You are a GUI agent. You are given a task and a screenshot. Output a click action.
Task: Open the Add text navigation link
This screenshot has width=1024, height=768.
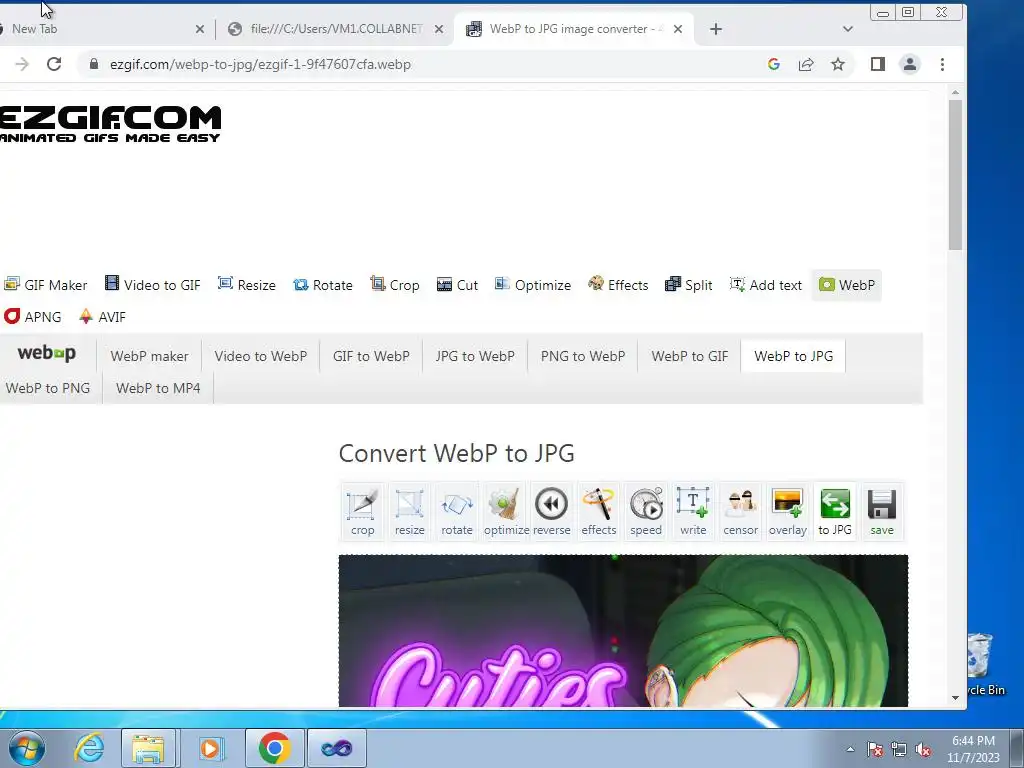(765, 285)
